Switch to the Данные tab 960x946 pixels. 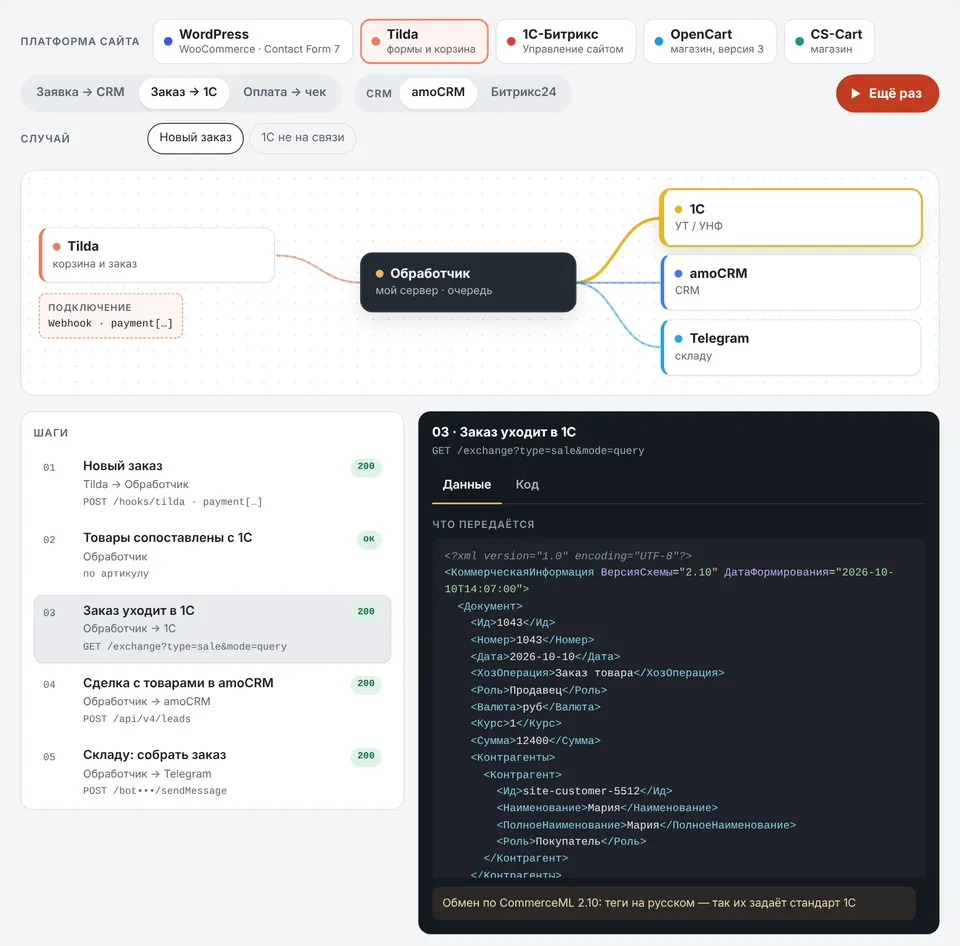click(467, 485)
